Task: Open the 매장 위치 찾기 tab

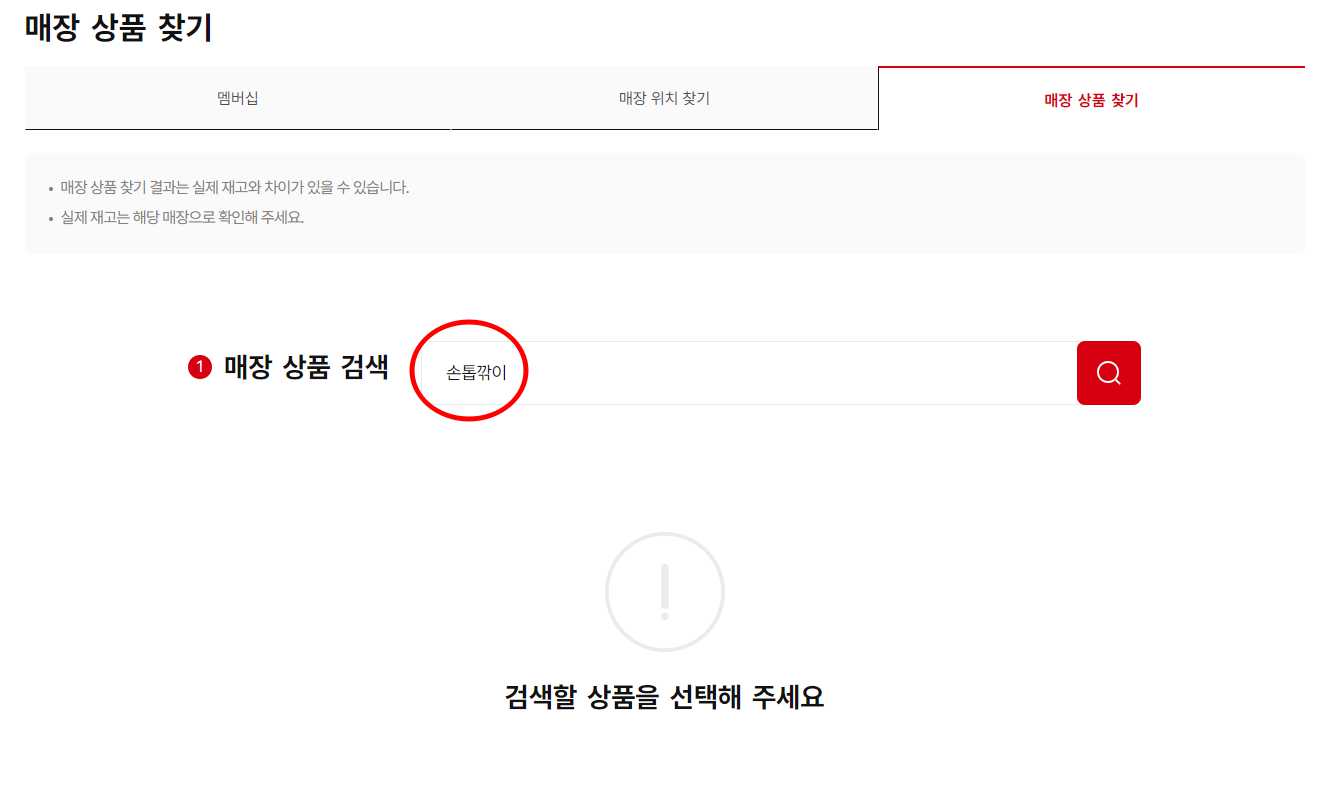Action: click(665, 98)
